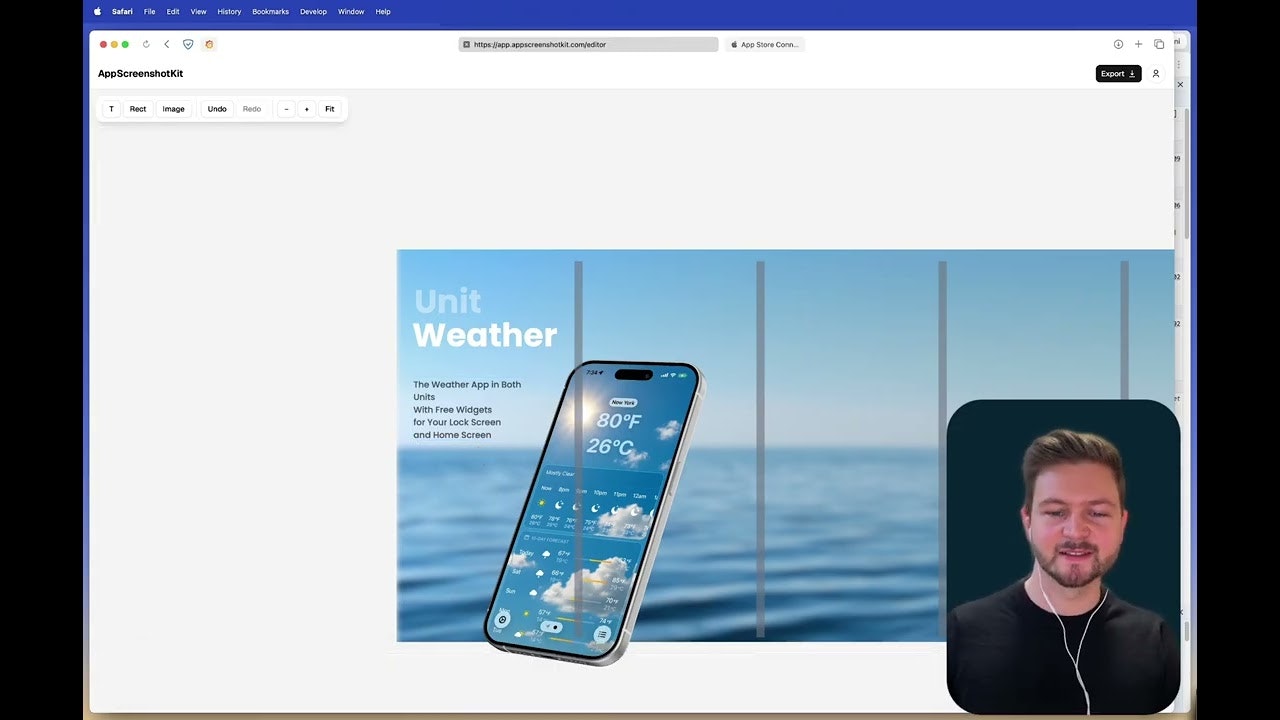Open Safari's downloads icon
1280x720 pixels.
1118,44
